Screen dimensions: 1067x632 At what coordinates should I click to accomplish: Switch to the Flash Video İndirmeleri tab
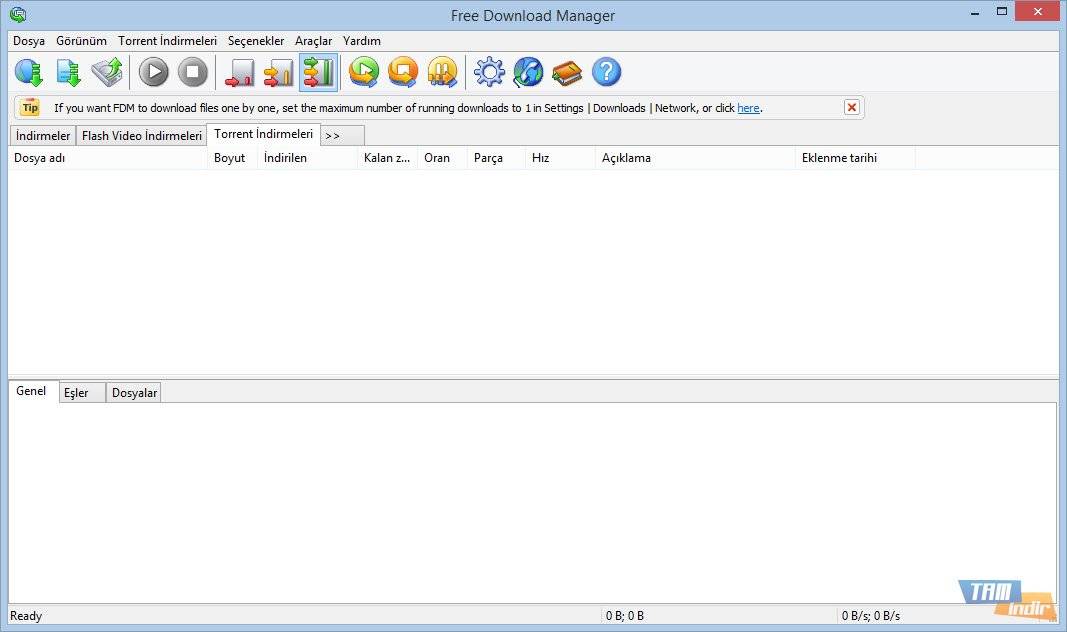point(141,135)
